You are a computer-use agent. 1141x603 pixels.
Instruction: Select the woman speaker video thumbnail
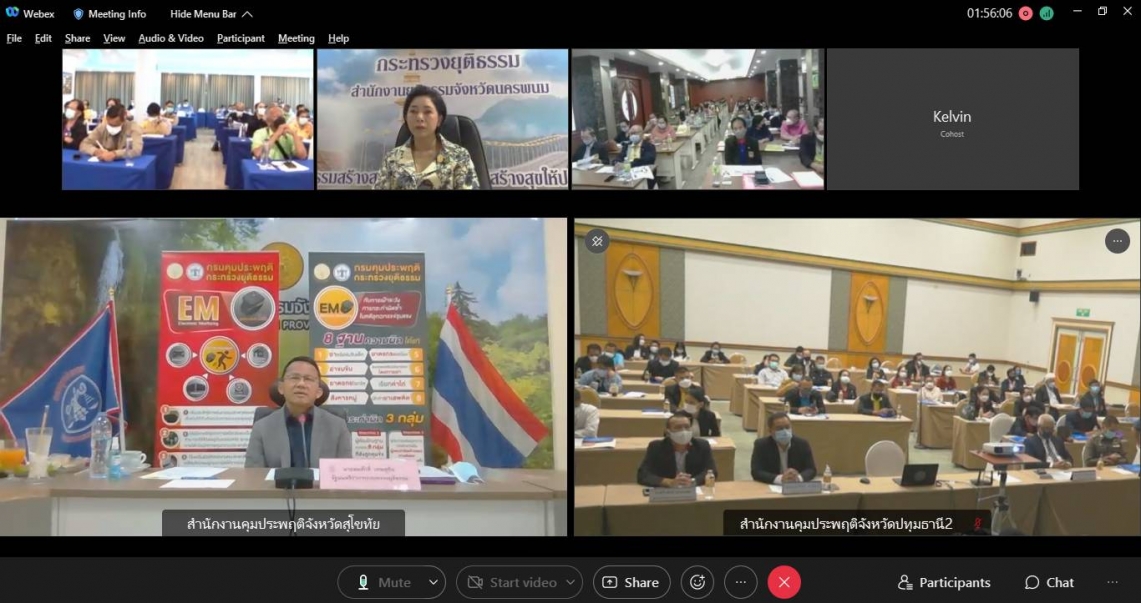click(442, 119)
